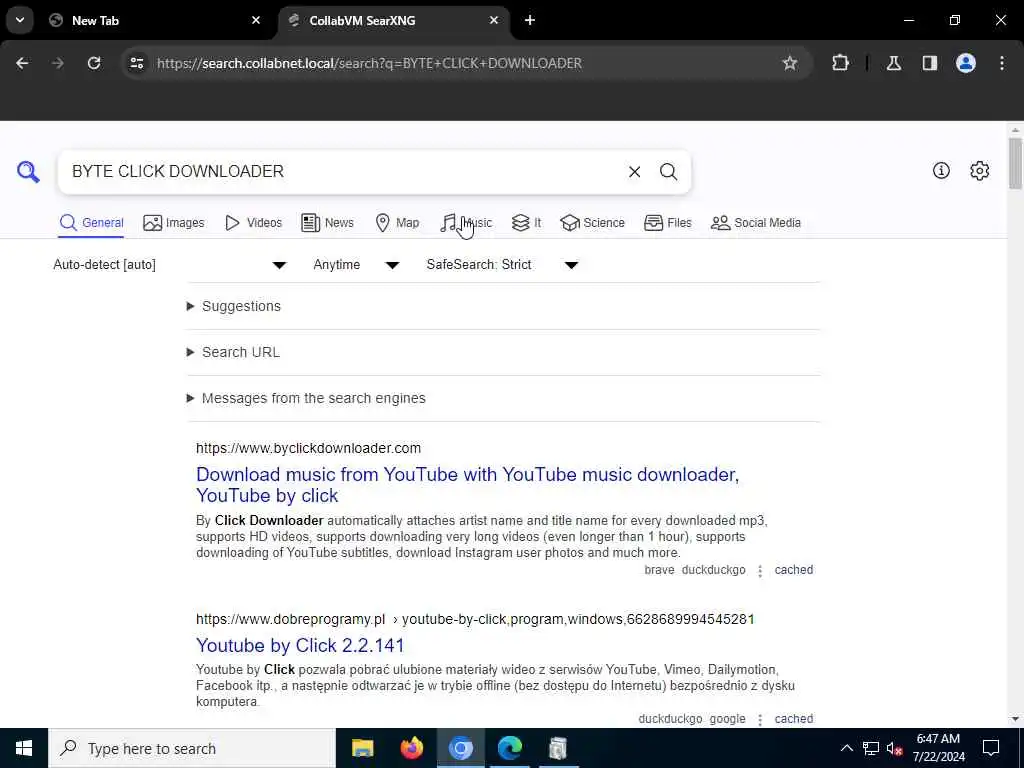The width and height of the screenshot is (1024, 768).
Task: Clear the search query with X
Action: (634, 172)
